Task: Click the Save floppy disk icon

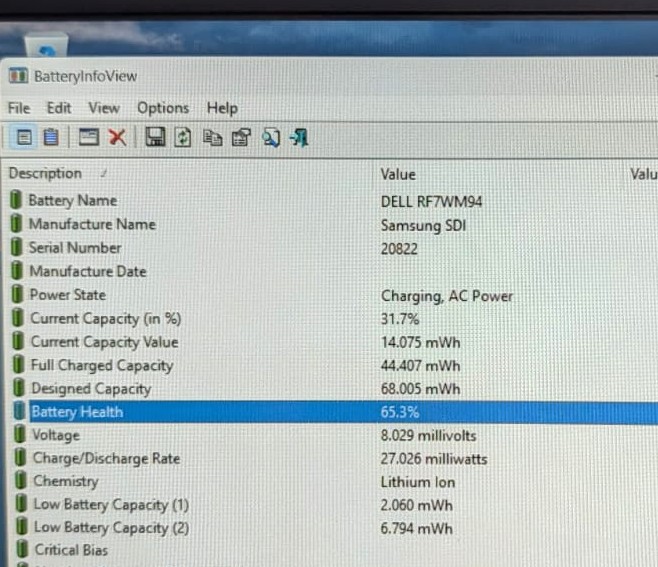Action: (155, 137)
